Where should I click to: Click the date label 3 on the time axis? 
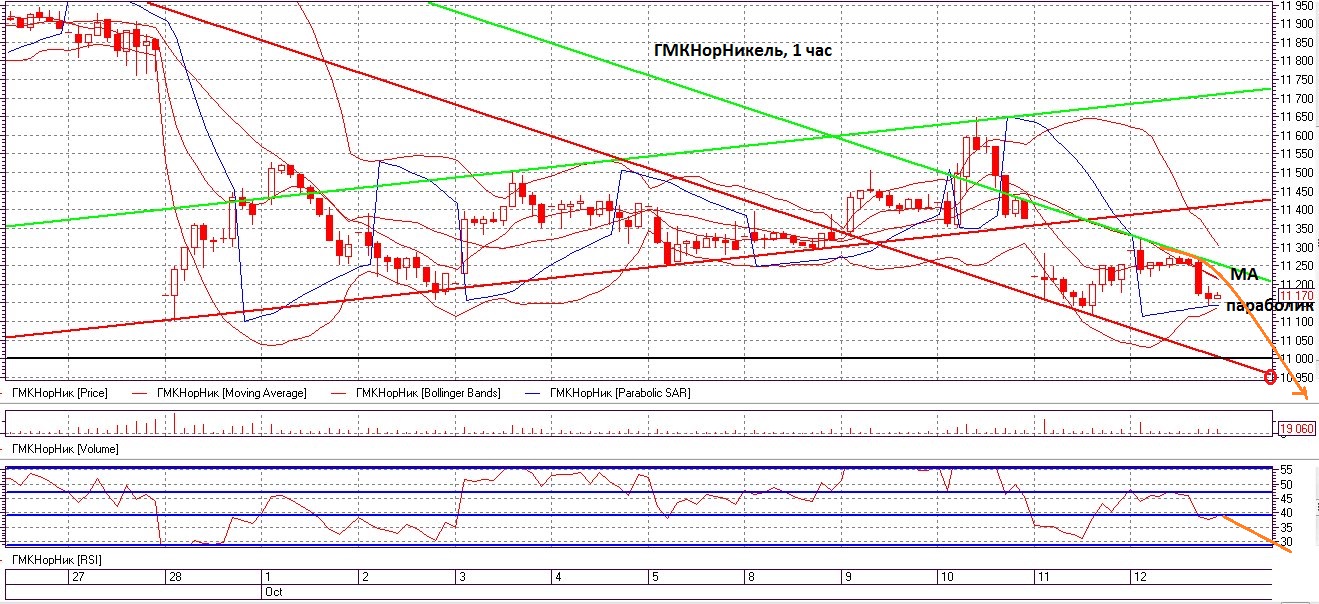tap(461, 577)
